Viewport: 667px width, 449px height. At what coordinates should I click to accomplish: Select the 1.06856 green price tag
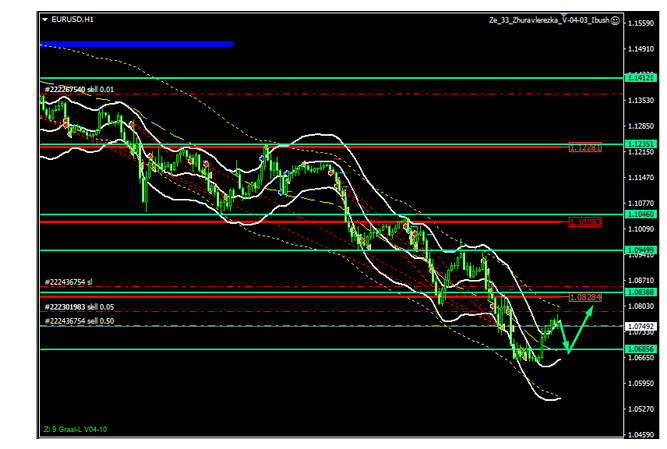click(x=639, y=349)
